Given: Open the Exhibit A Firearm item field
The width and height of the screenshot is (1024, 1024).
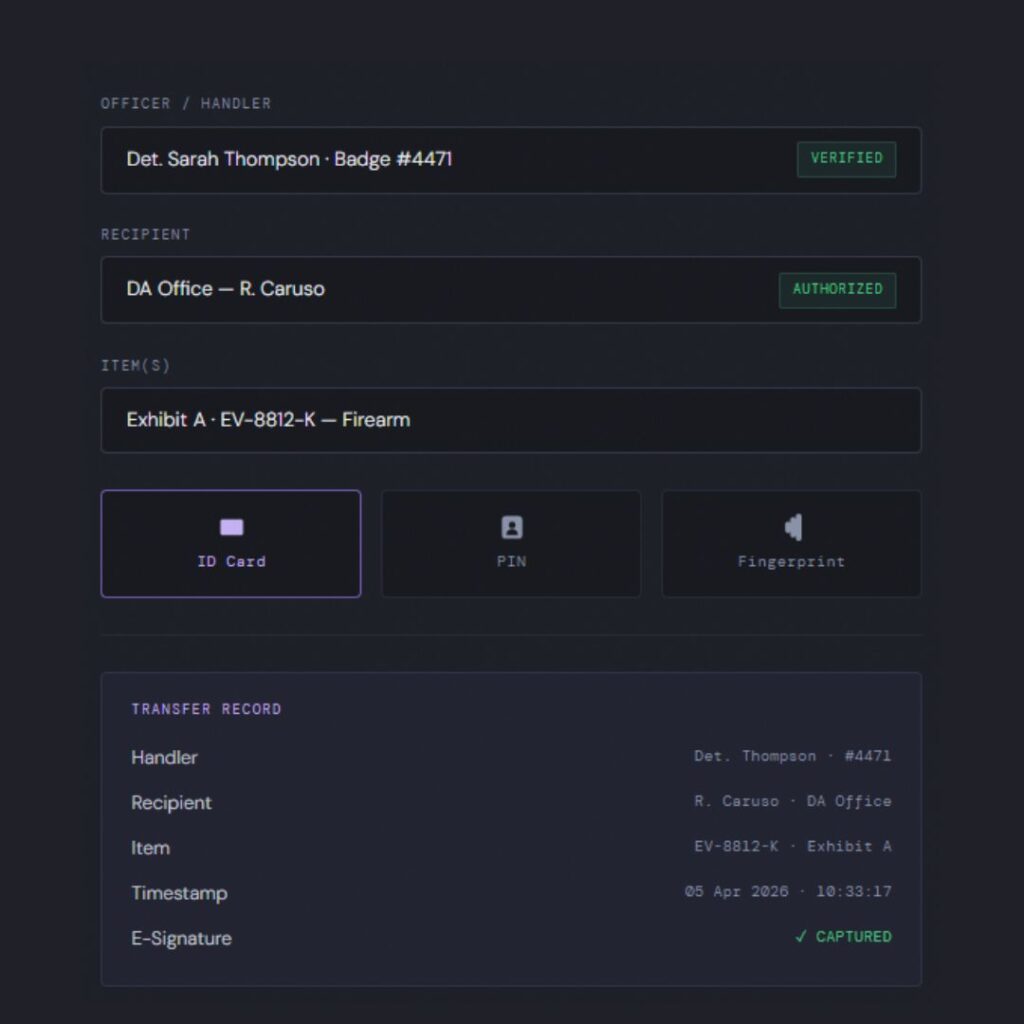Looking at the screenshot, I should (268, 420).
